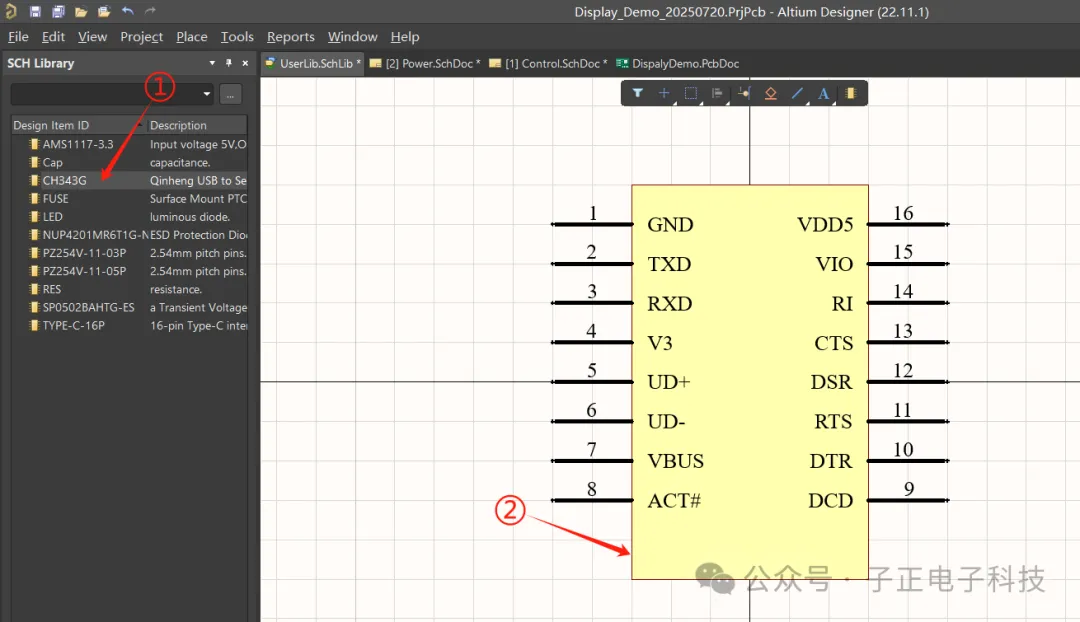Select the PZ254V-11-03P component row
The height and width of the screenshot is (622, 1080).
pos(129,253)
